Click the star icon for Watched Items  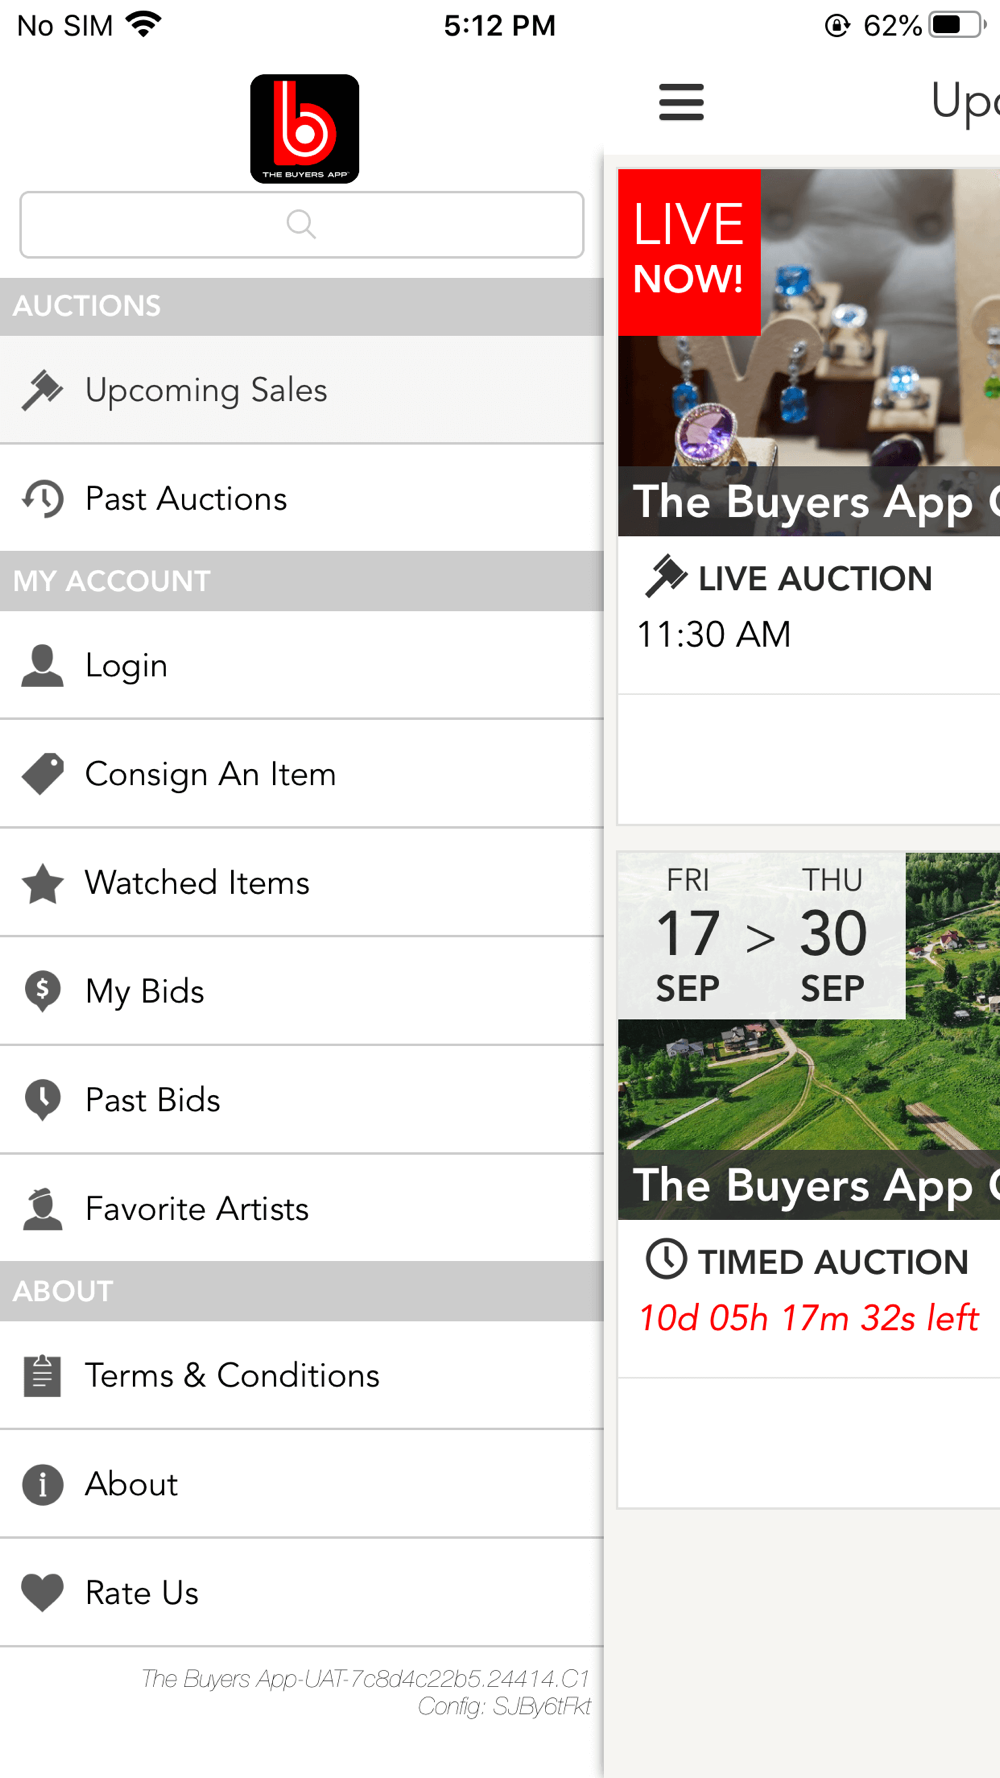[x=42, y=883]
